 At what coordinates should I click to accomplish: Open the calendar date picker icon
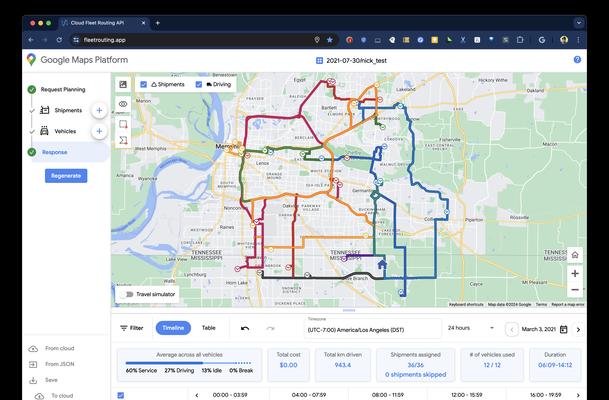pos(564,329)
